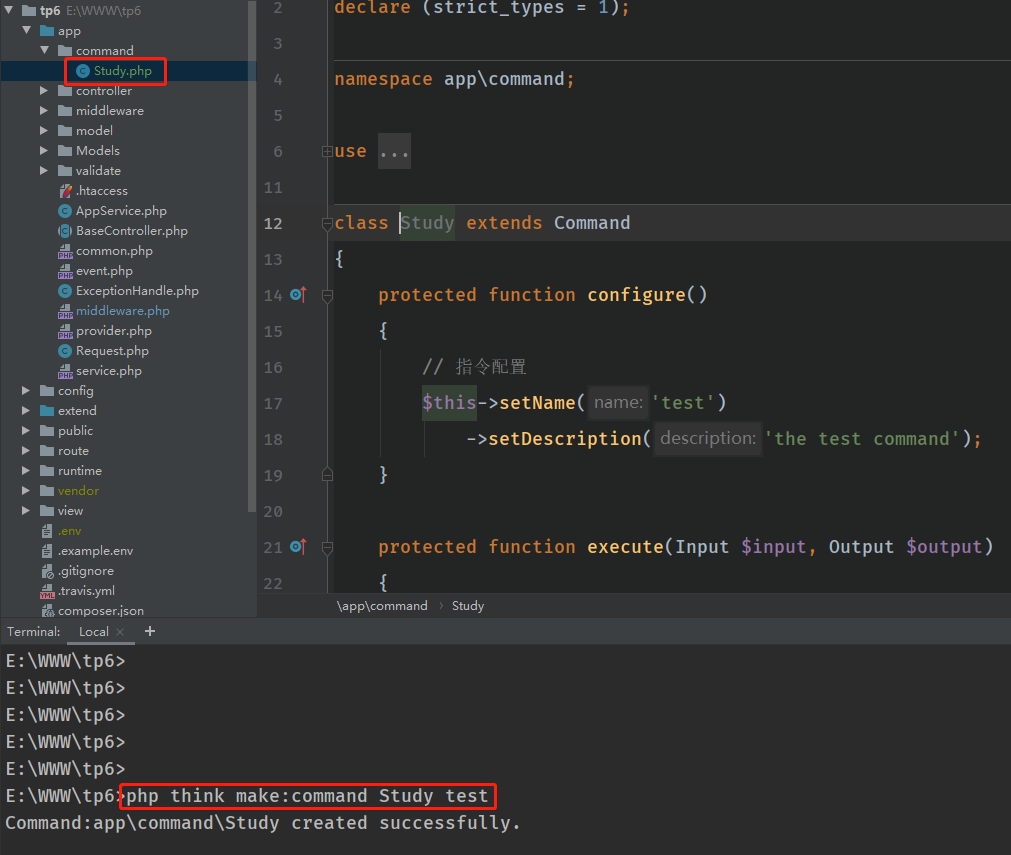Expand the controller folder
The image size is (1011, 855).
coord(44,91)
